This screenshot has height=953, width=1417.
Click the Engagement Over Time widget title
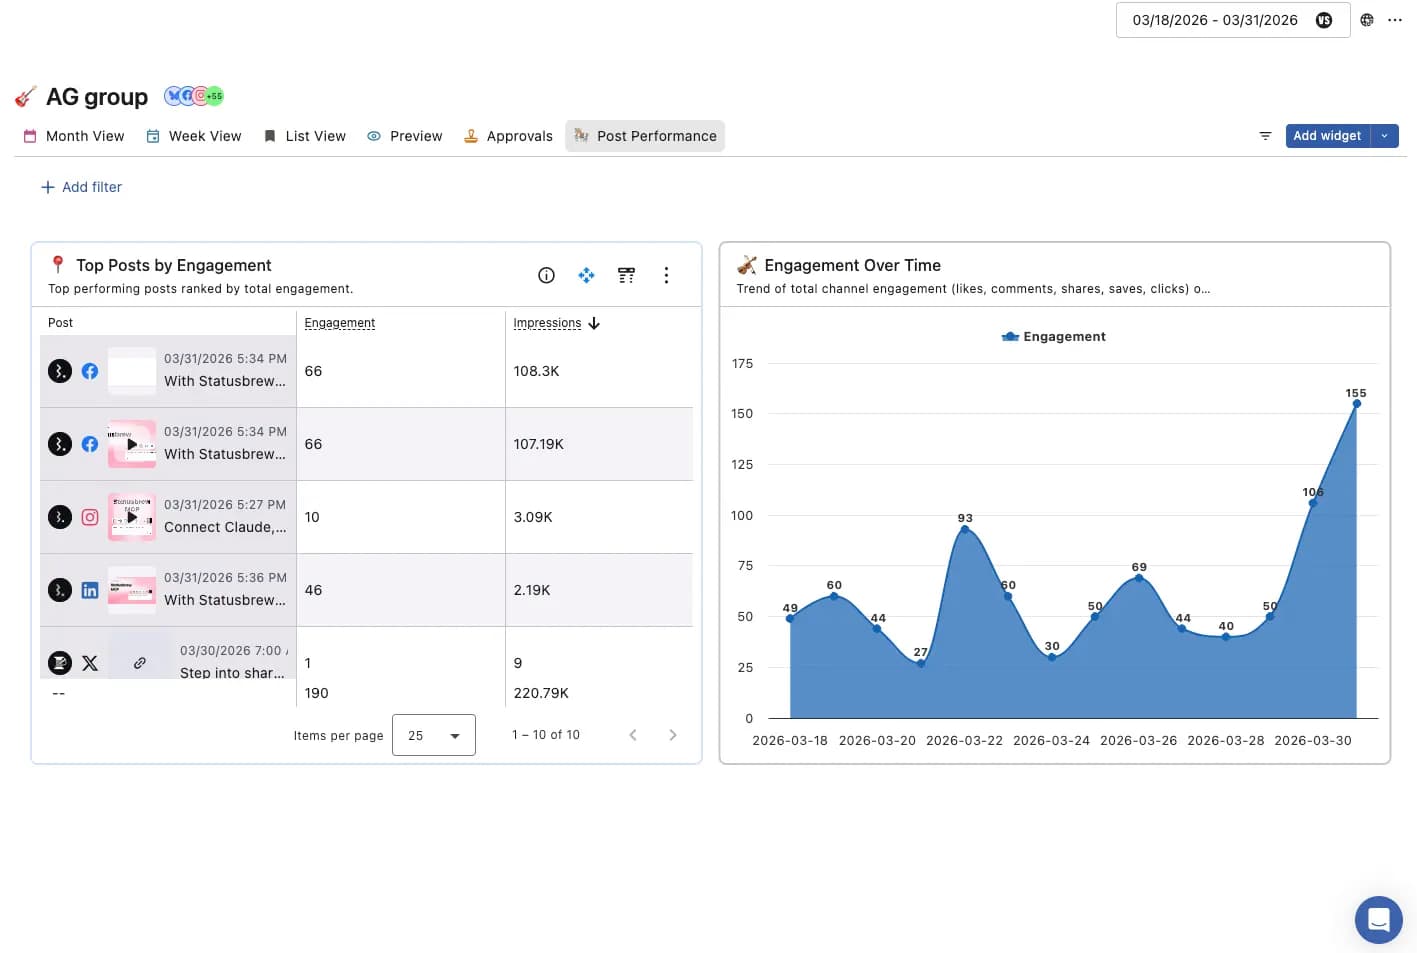coord(852,265)
